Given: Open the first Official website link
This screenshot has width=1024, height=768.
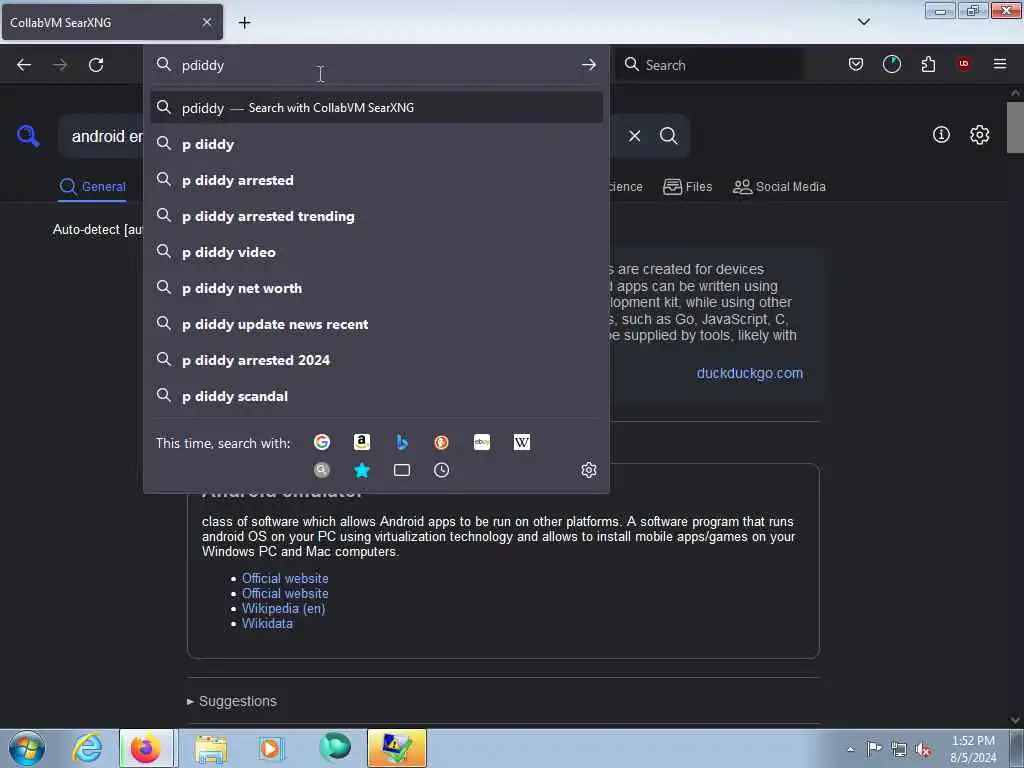Looking at the screenshot, I should point(285,579).
